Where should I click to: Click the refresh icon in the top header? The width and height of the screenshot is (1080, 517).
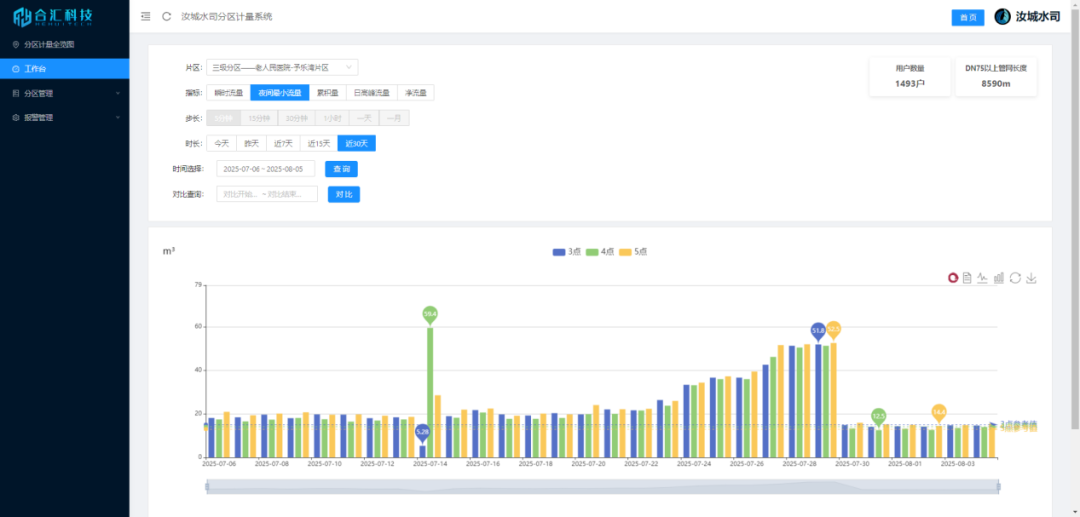pyautogui.click(x=166, y=17)
